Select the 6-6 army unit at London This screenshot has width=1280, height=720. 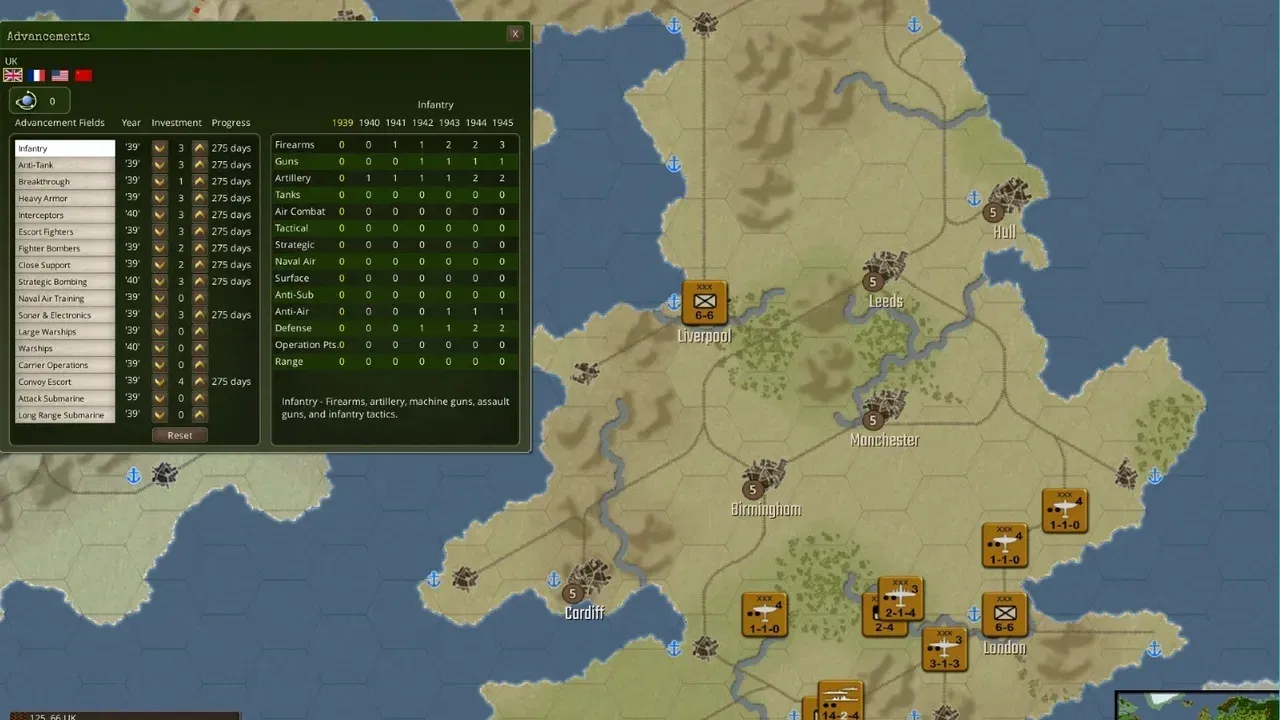[1003, 614]
